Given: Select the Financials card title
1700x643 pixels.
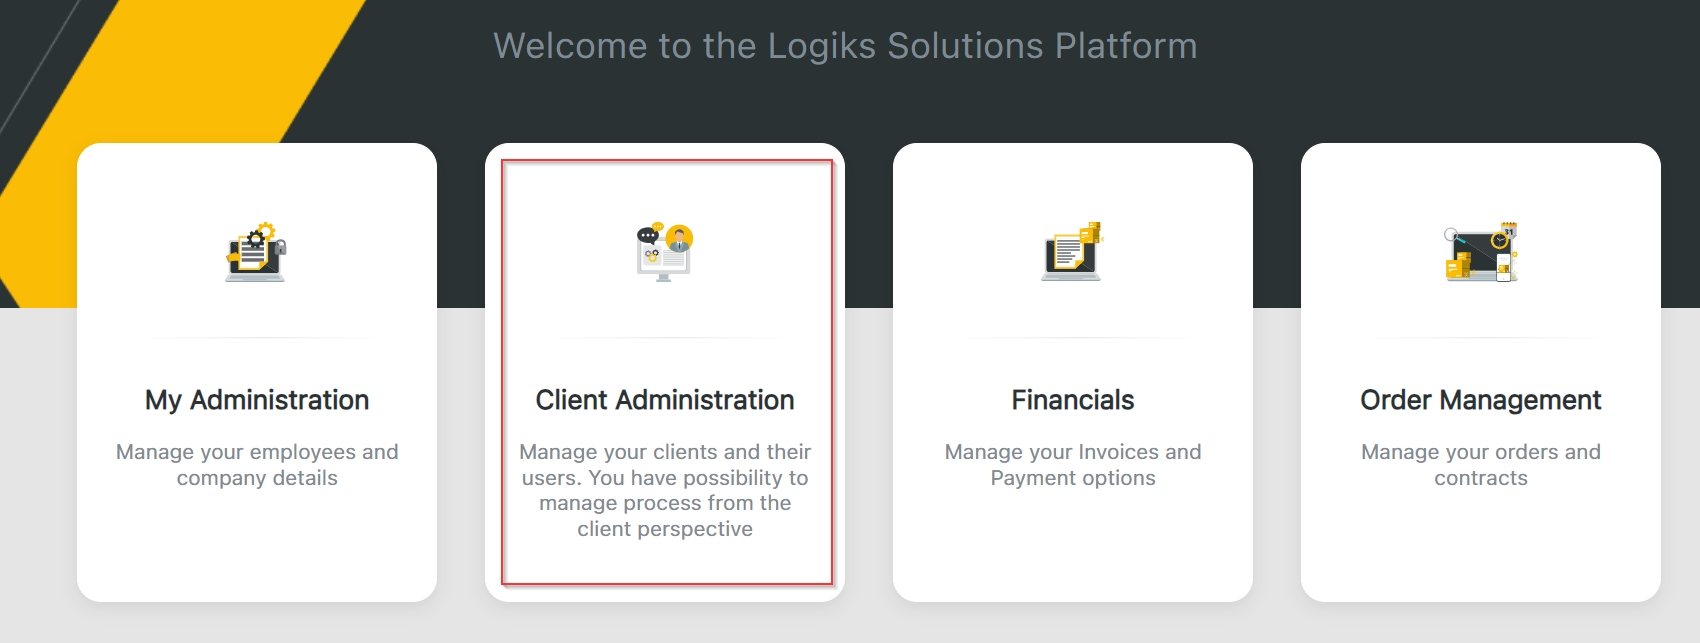Looking at the screenshot, I should [1073, 400].
